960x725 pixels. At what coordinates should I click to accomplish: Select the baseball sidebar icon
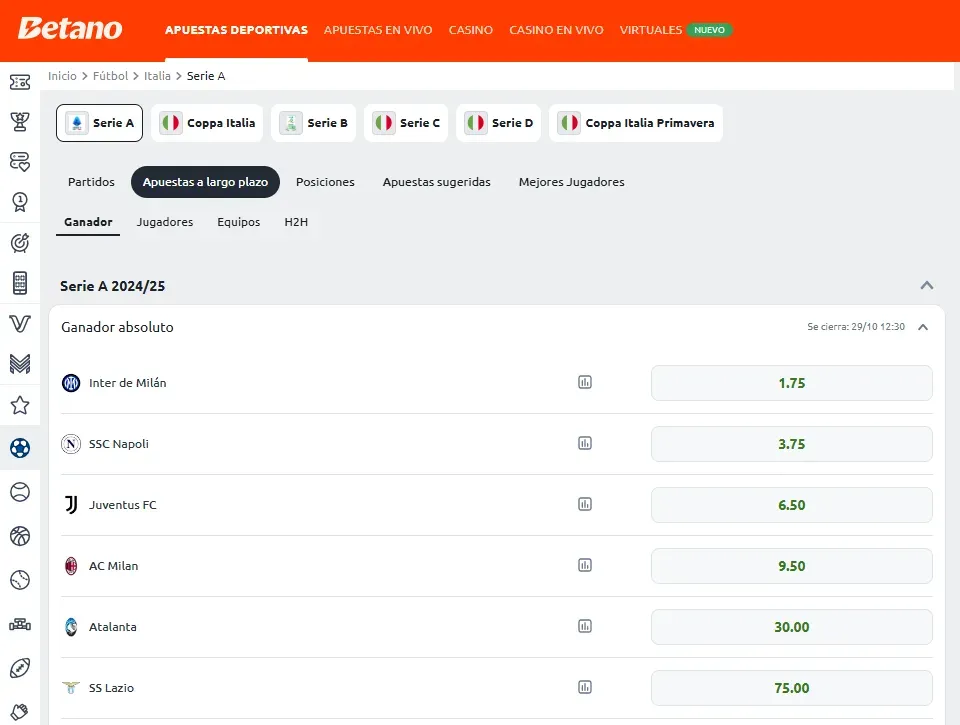coord(20,579)
